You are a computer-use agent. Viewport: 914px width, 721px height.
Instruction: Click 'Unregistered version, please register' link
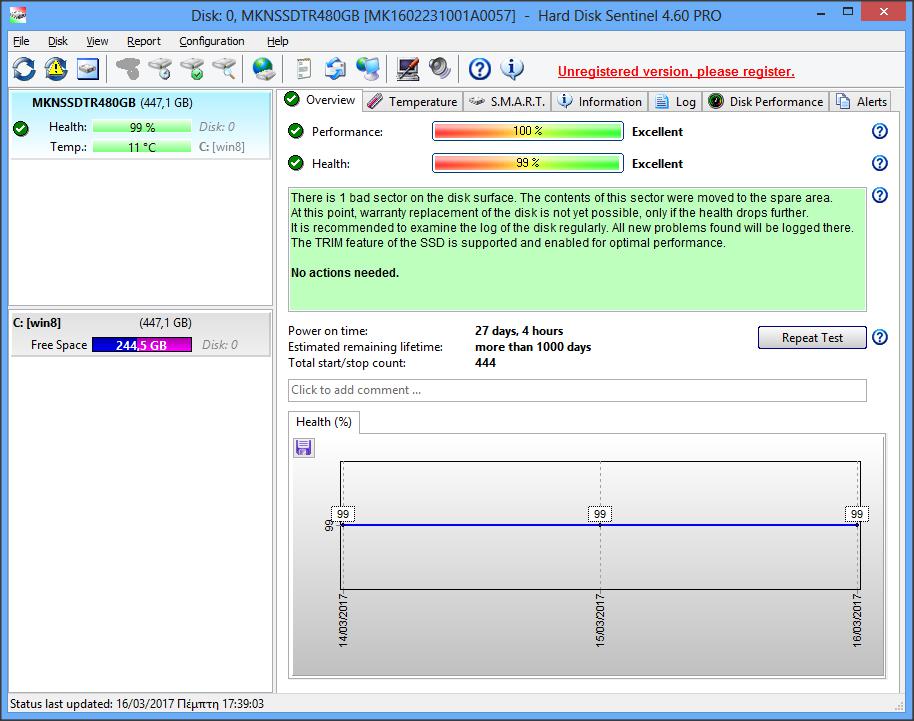click(676, 71)
